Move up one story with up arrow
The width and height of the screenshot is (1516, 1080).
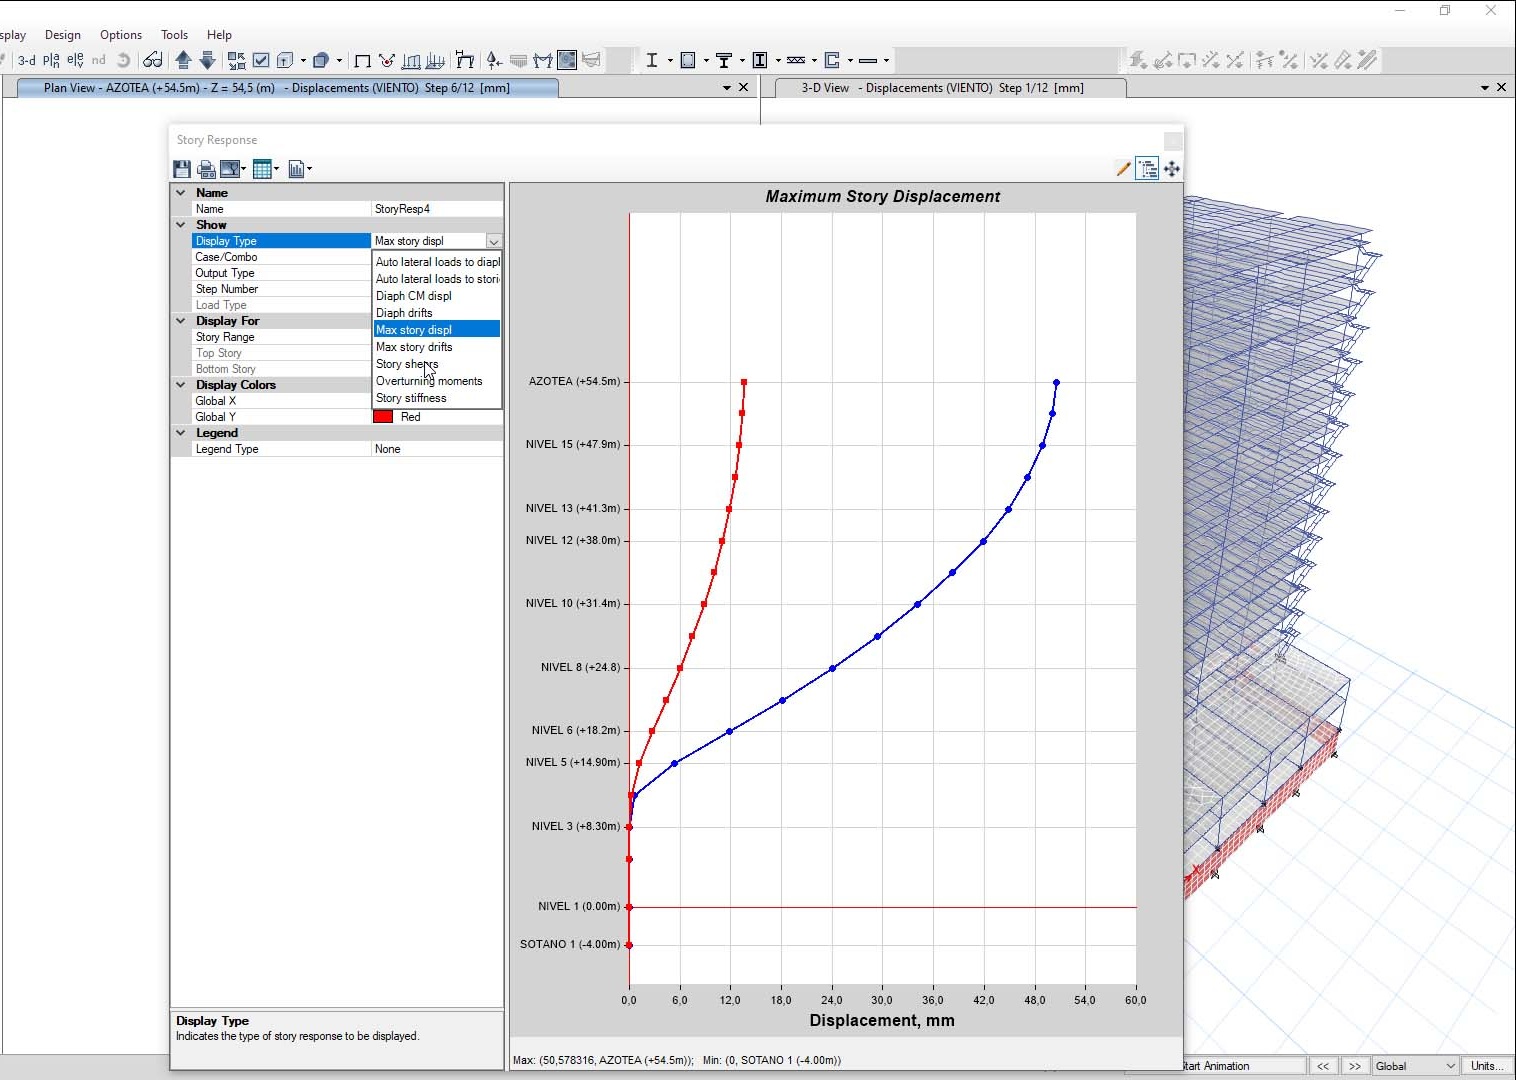click(x=183, y=60)
